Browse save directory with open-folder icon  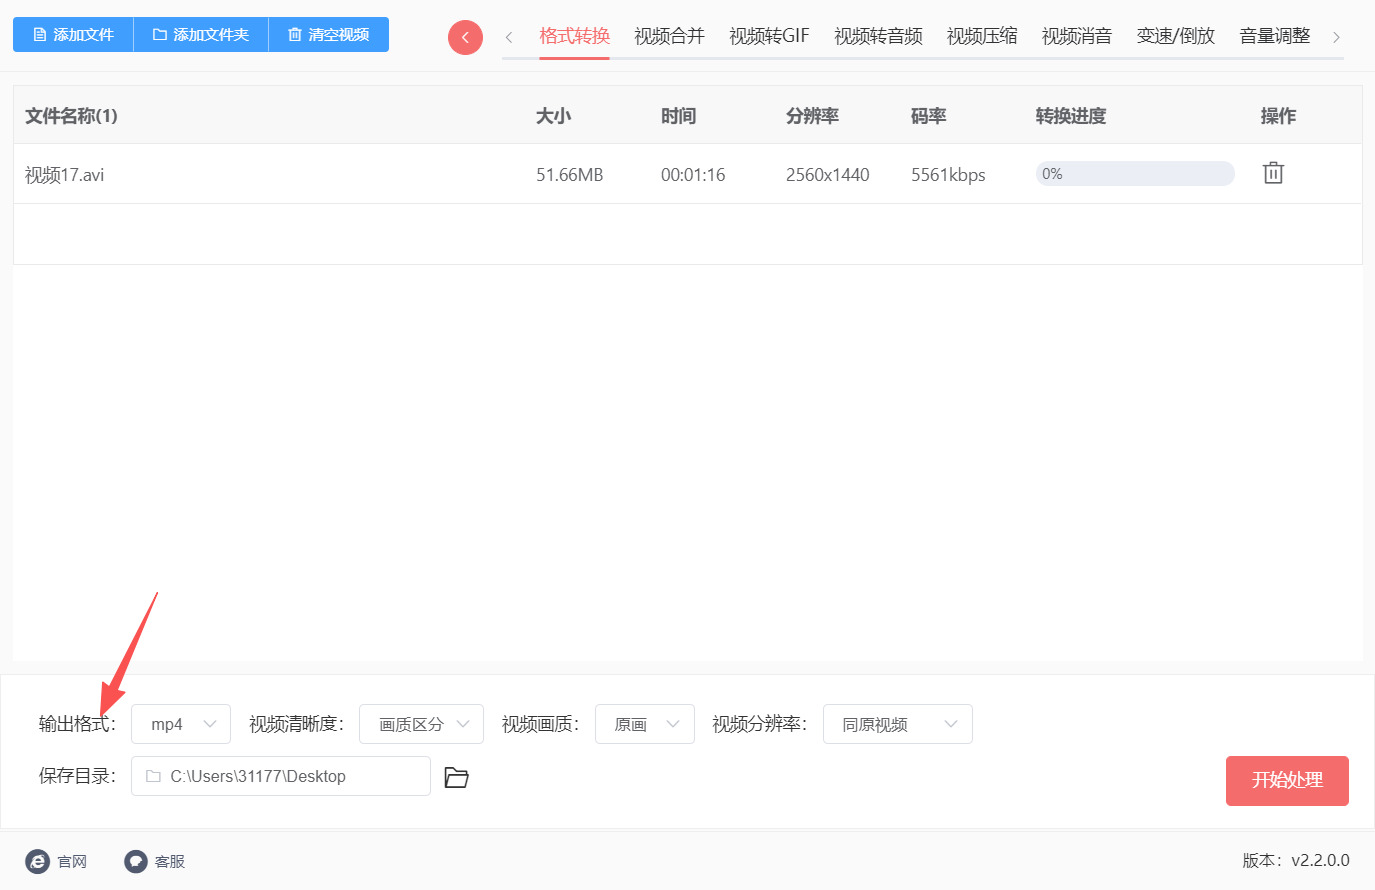pyautogui.click(x=456, y=777)
